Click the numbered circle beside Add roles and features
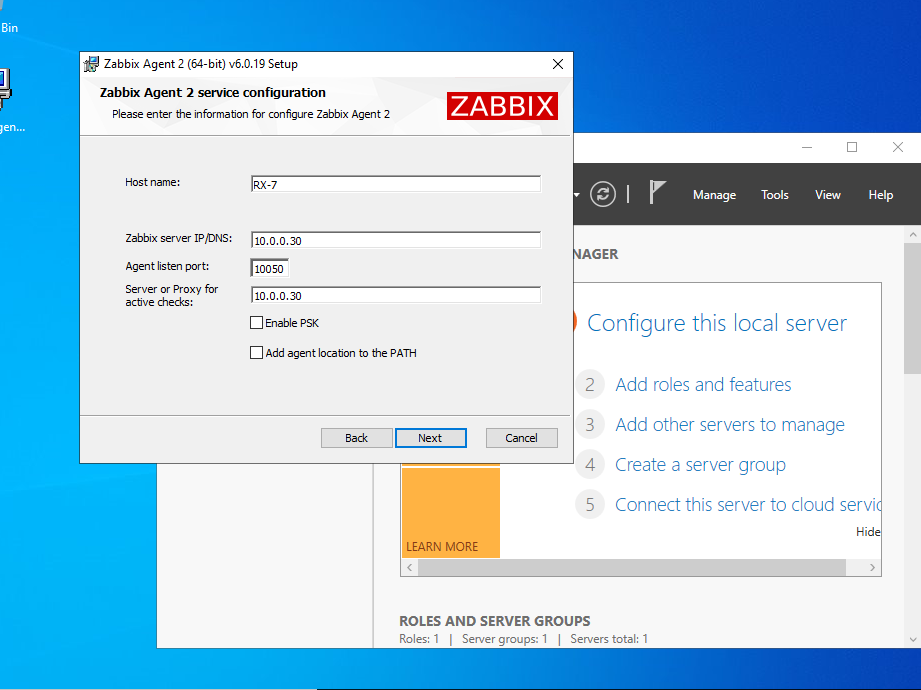This screenshot has width=921, height=690. click(590, 384)
